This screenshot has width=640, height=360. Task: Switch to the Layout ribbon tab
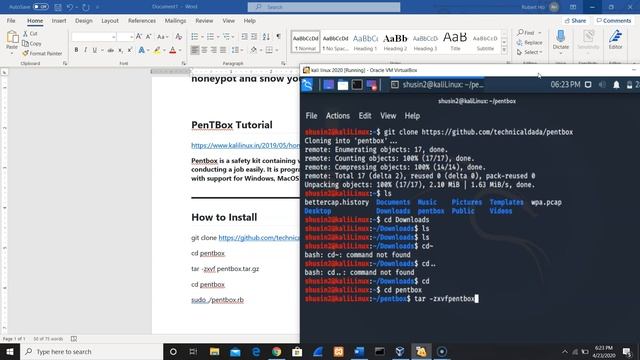point(110,20)
